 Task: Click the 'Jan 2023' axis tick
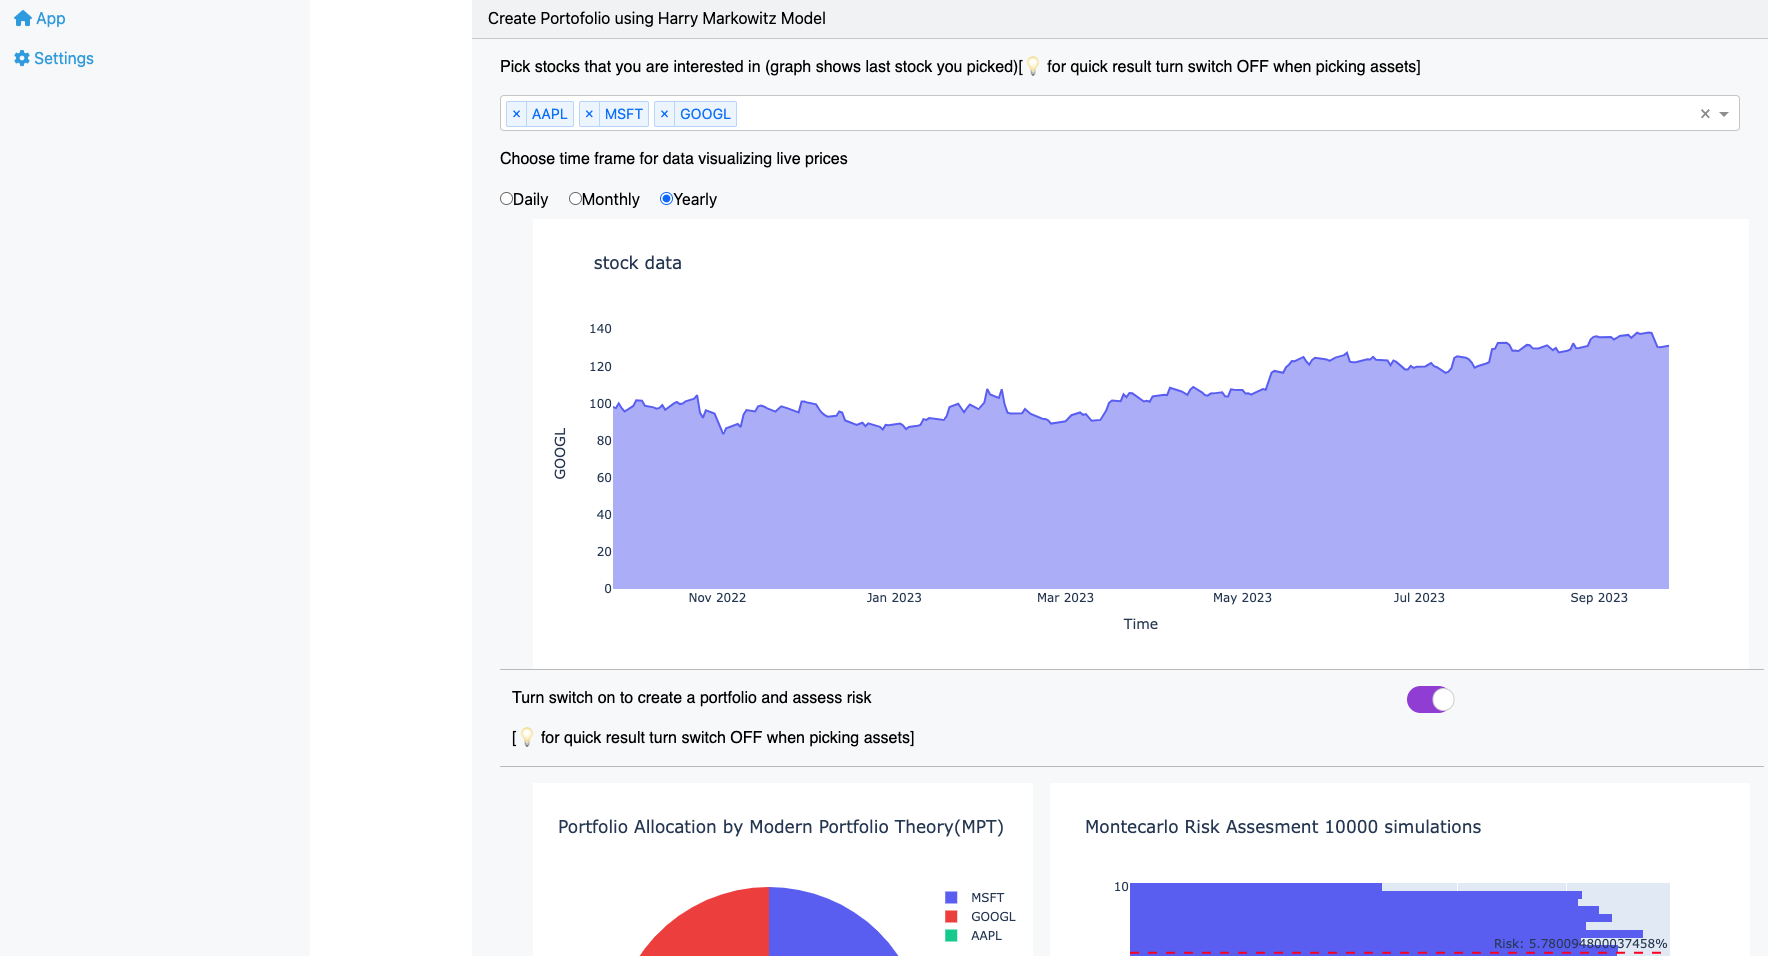coord(894,598)
